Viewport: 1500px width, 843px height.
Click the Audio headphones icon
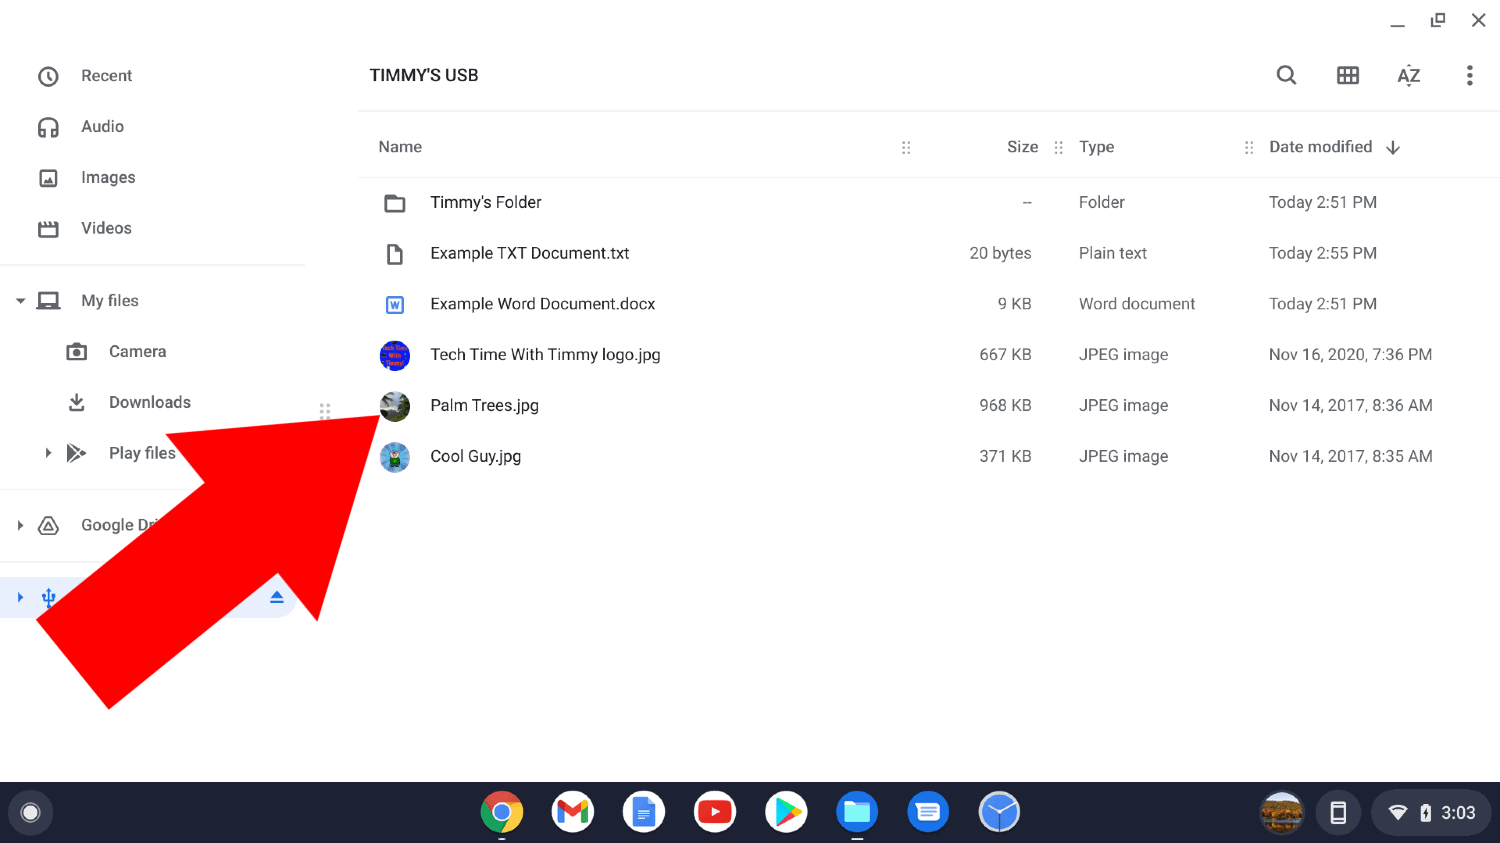(x=48, y=127)
